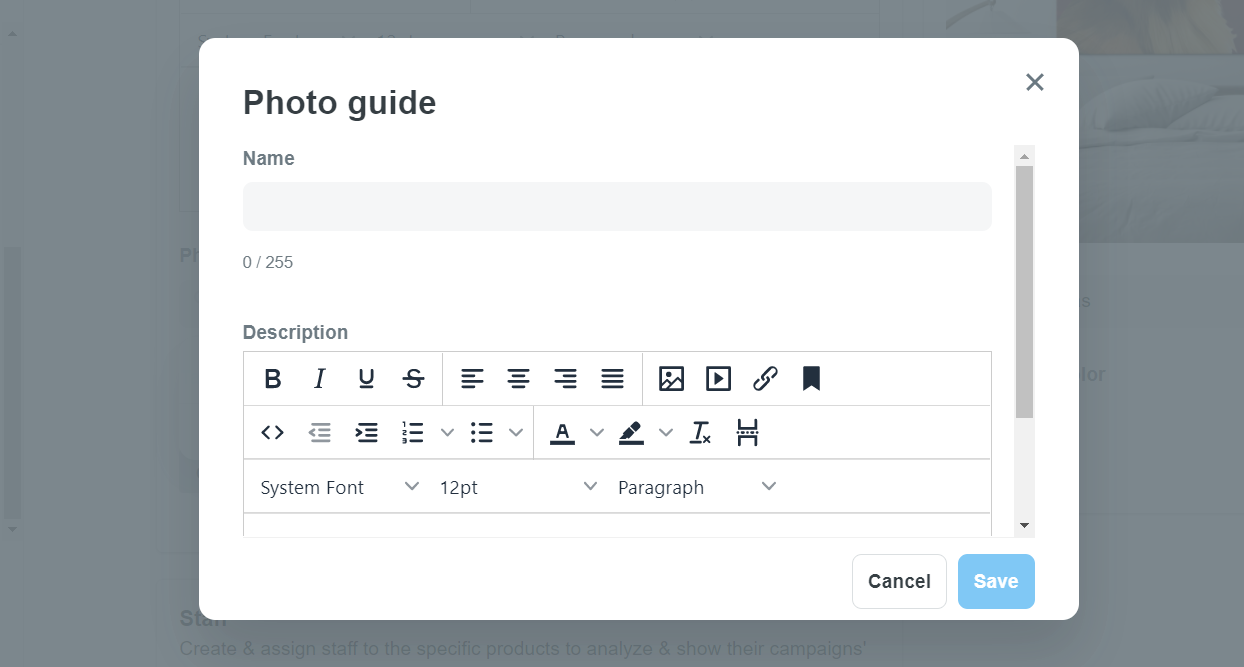Screen dimensions: 1244x667
Task: Insert a numbered list
Action: [413, 433]
